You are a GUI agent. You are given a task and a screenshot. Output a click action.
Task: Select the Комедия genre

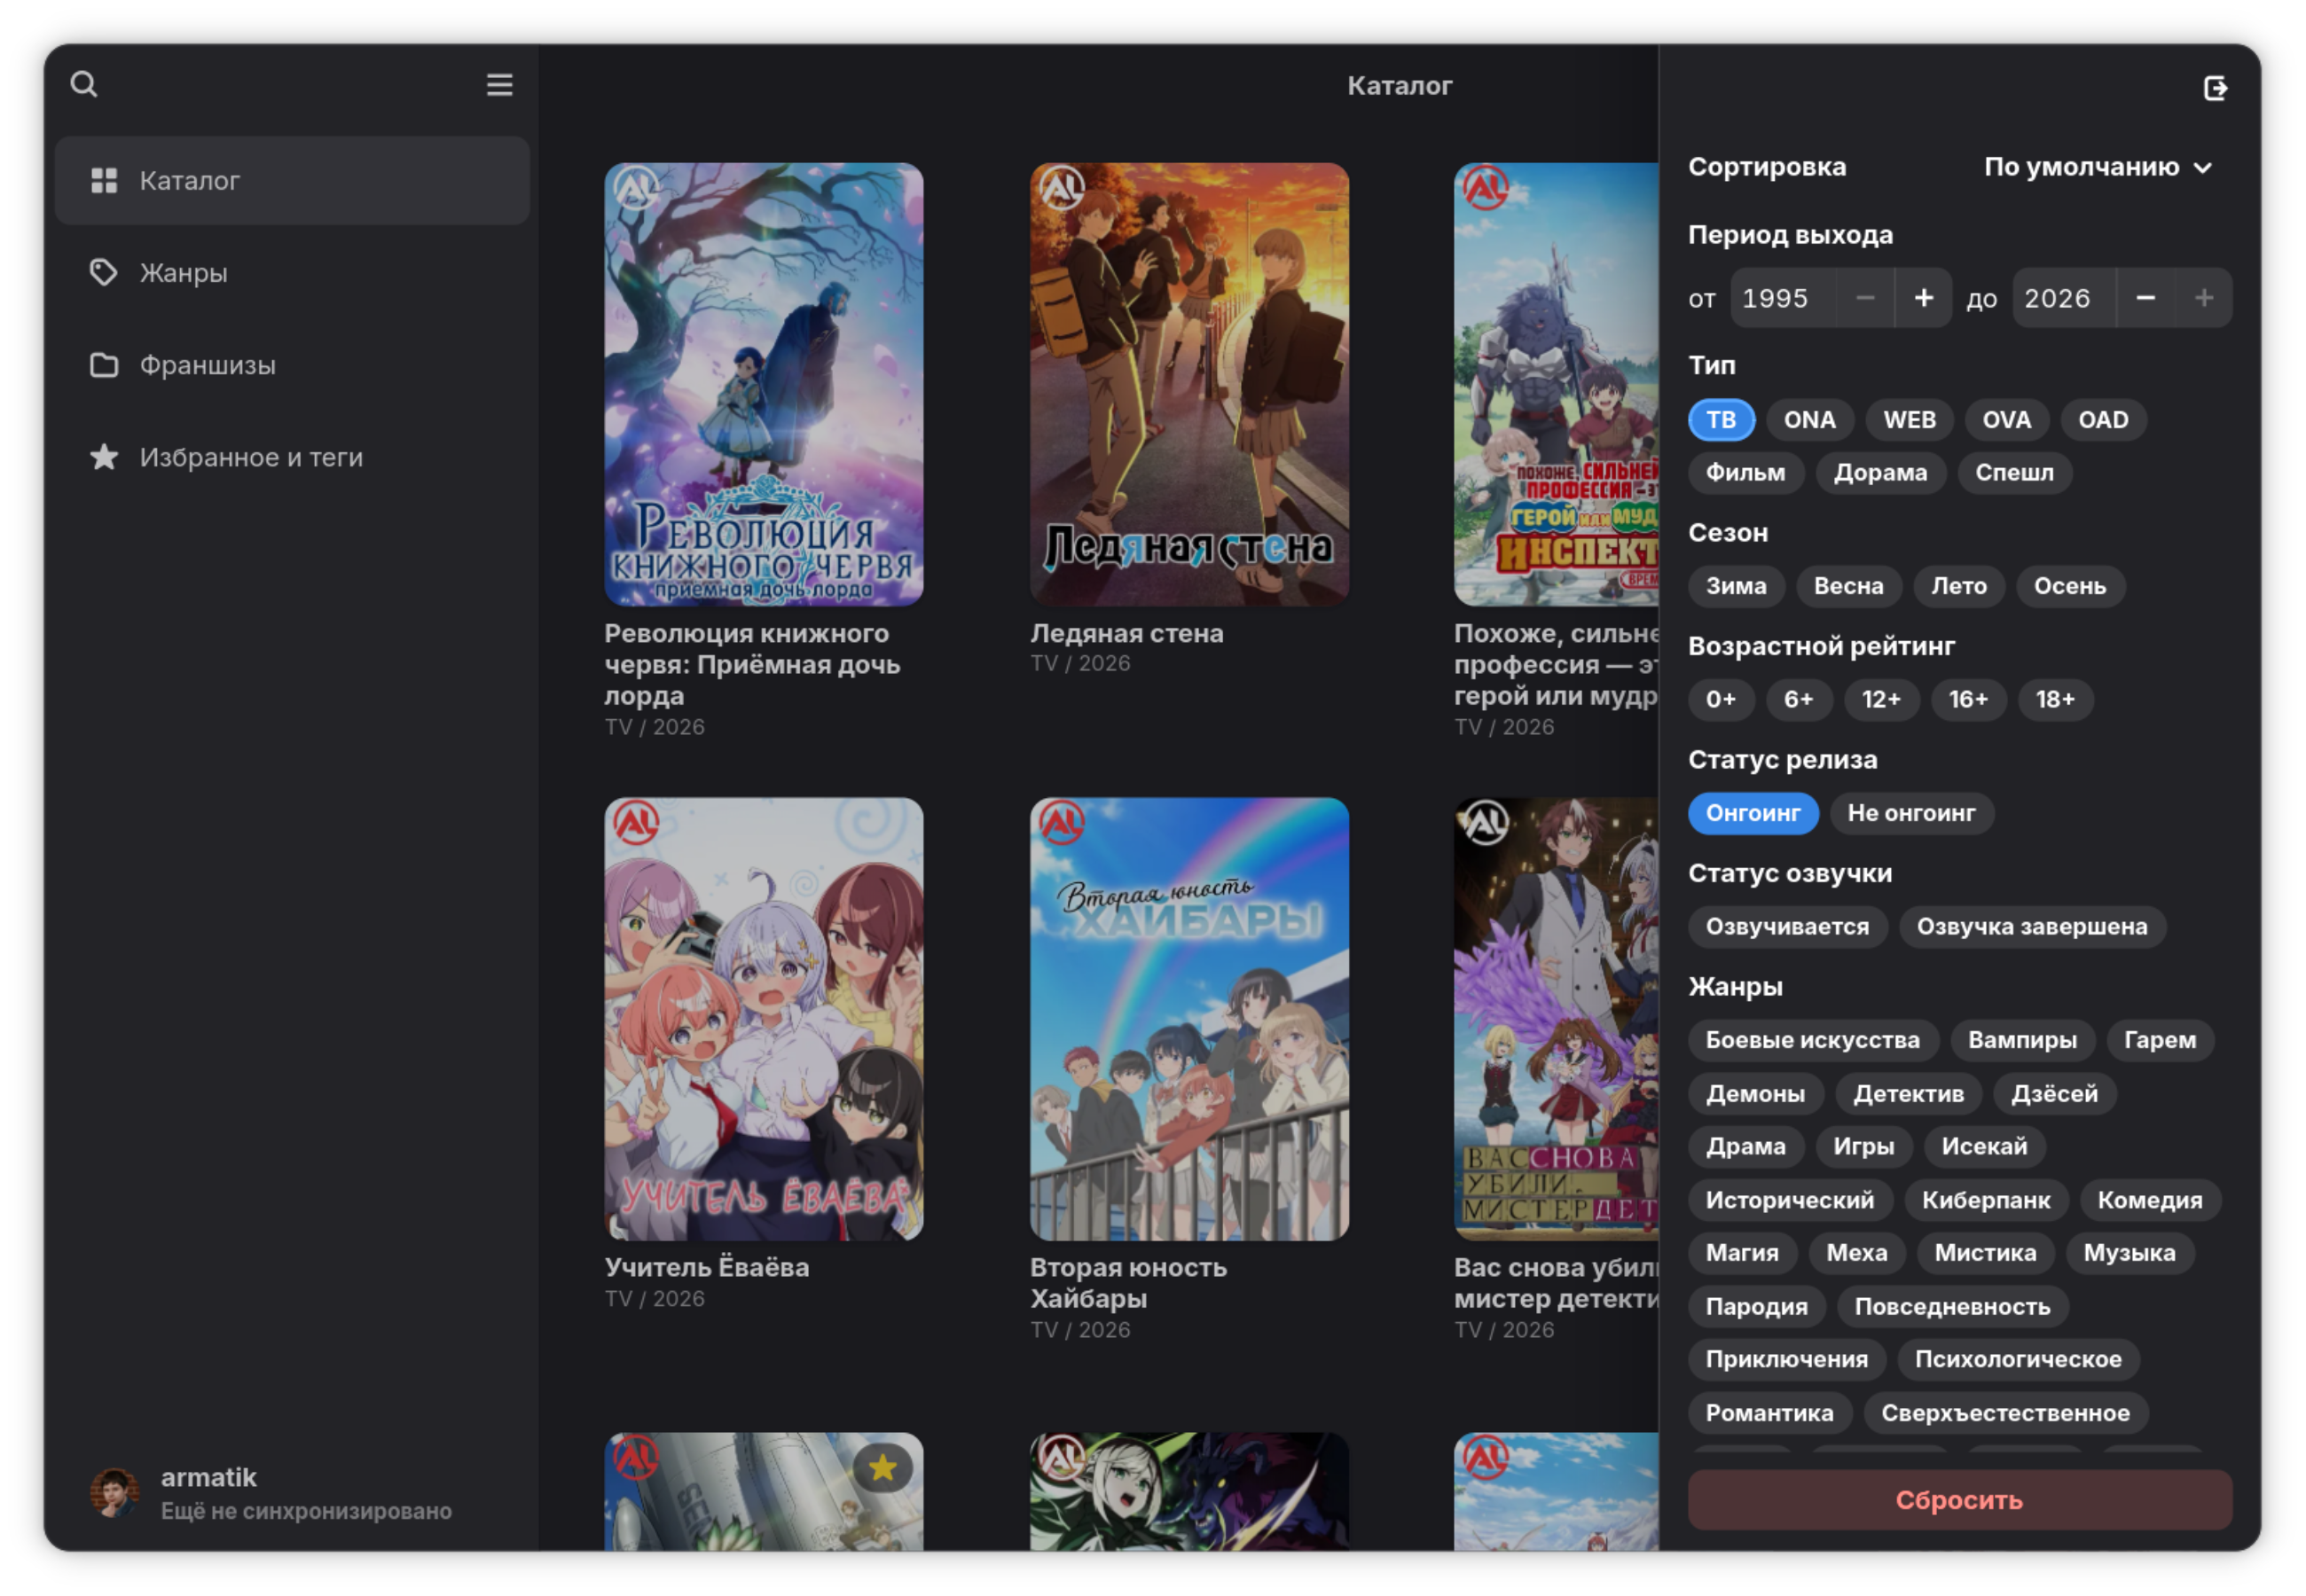tap(2150, 1200)
